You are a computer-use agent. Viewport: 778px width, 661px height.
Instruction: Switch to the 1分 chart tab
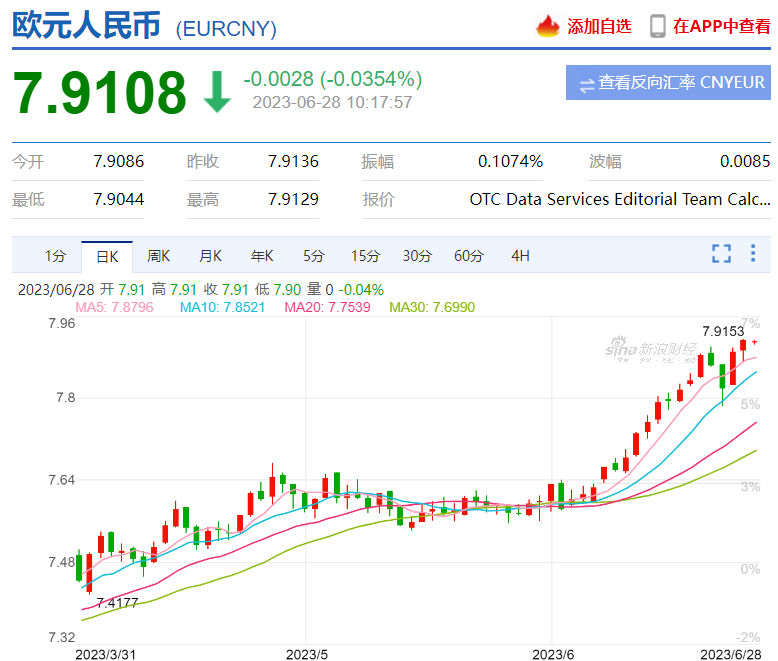55,256
